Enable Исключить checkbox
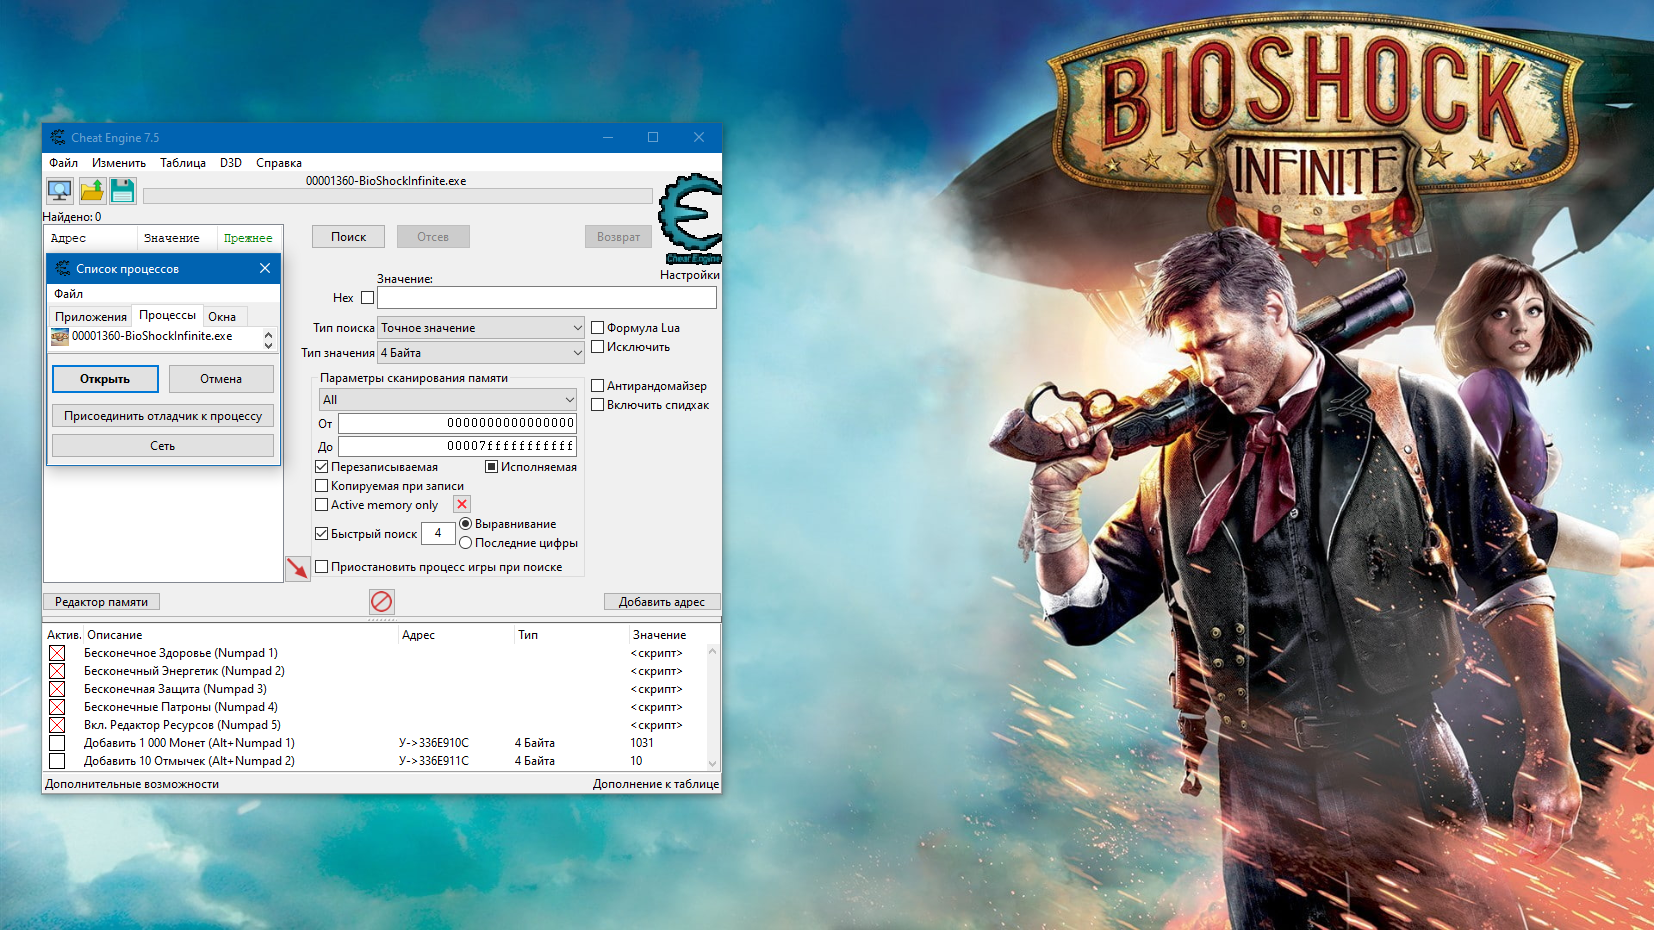The width and height of the screenshot is (1654, 930). [x=597, y=347]
